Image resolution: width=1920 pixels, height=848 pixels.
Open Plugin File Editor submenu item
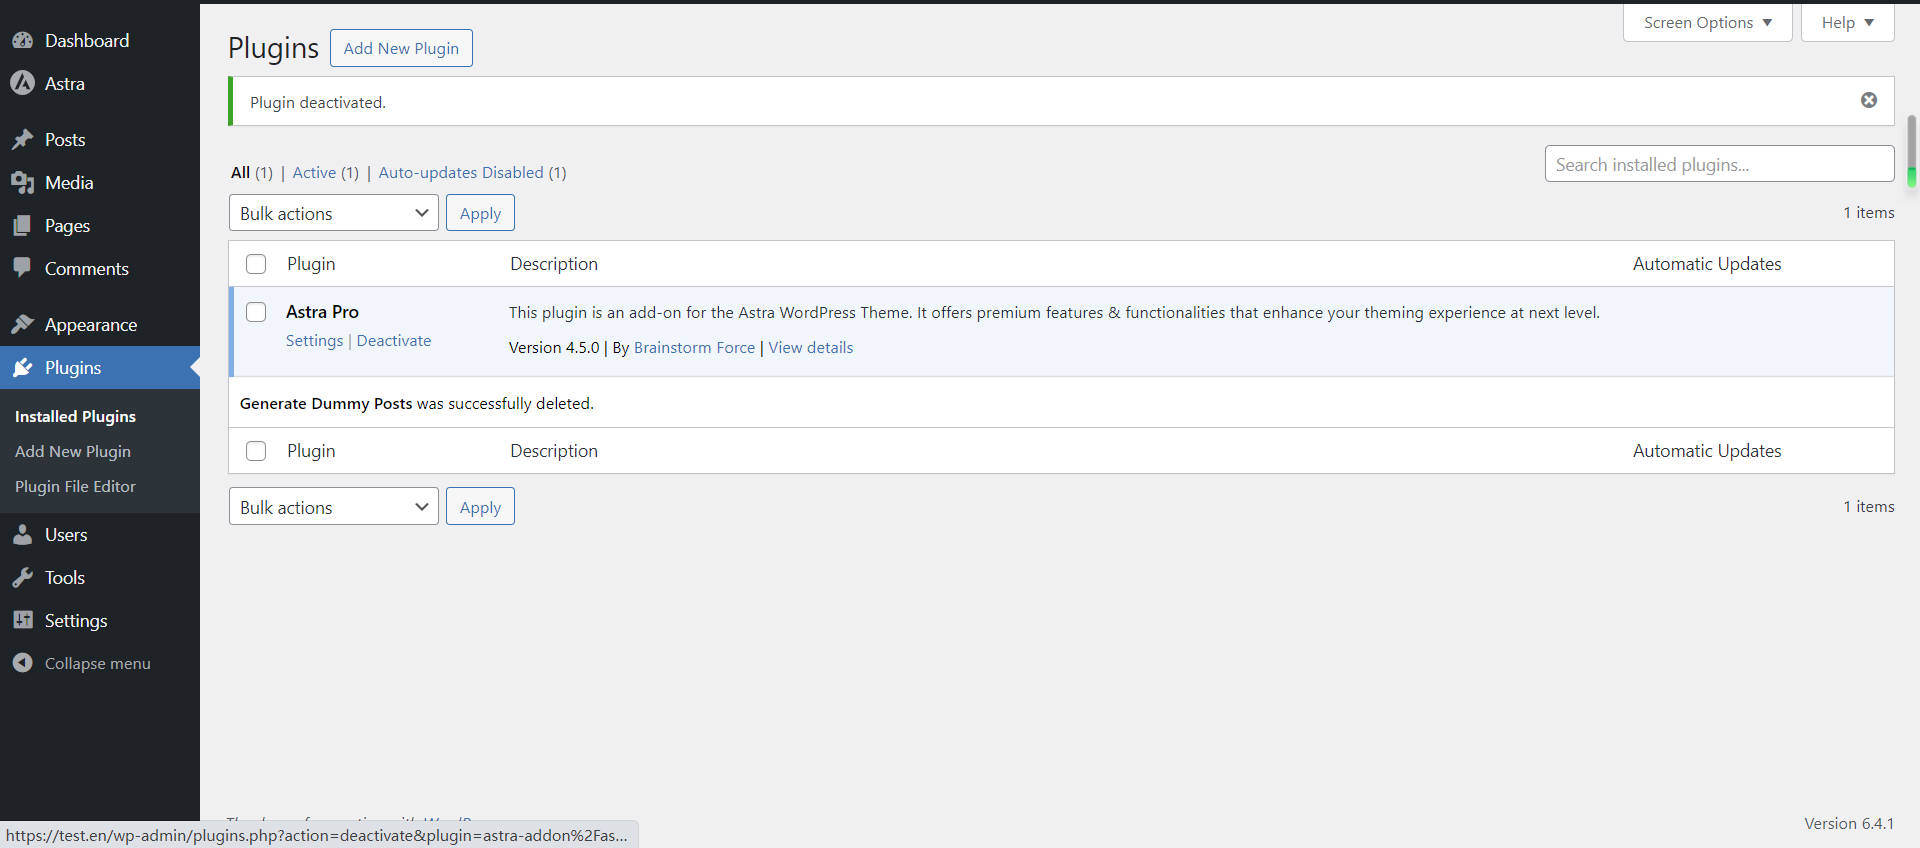pos(75,487)
